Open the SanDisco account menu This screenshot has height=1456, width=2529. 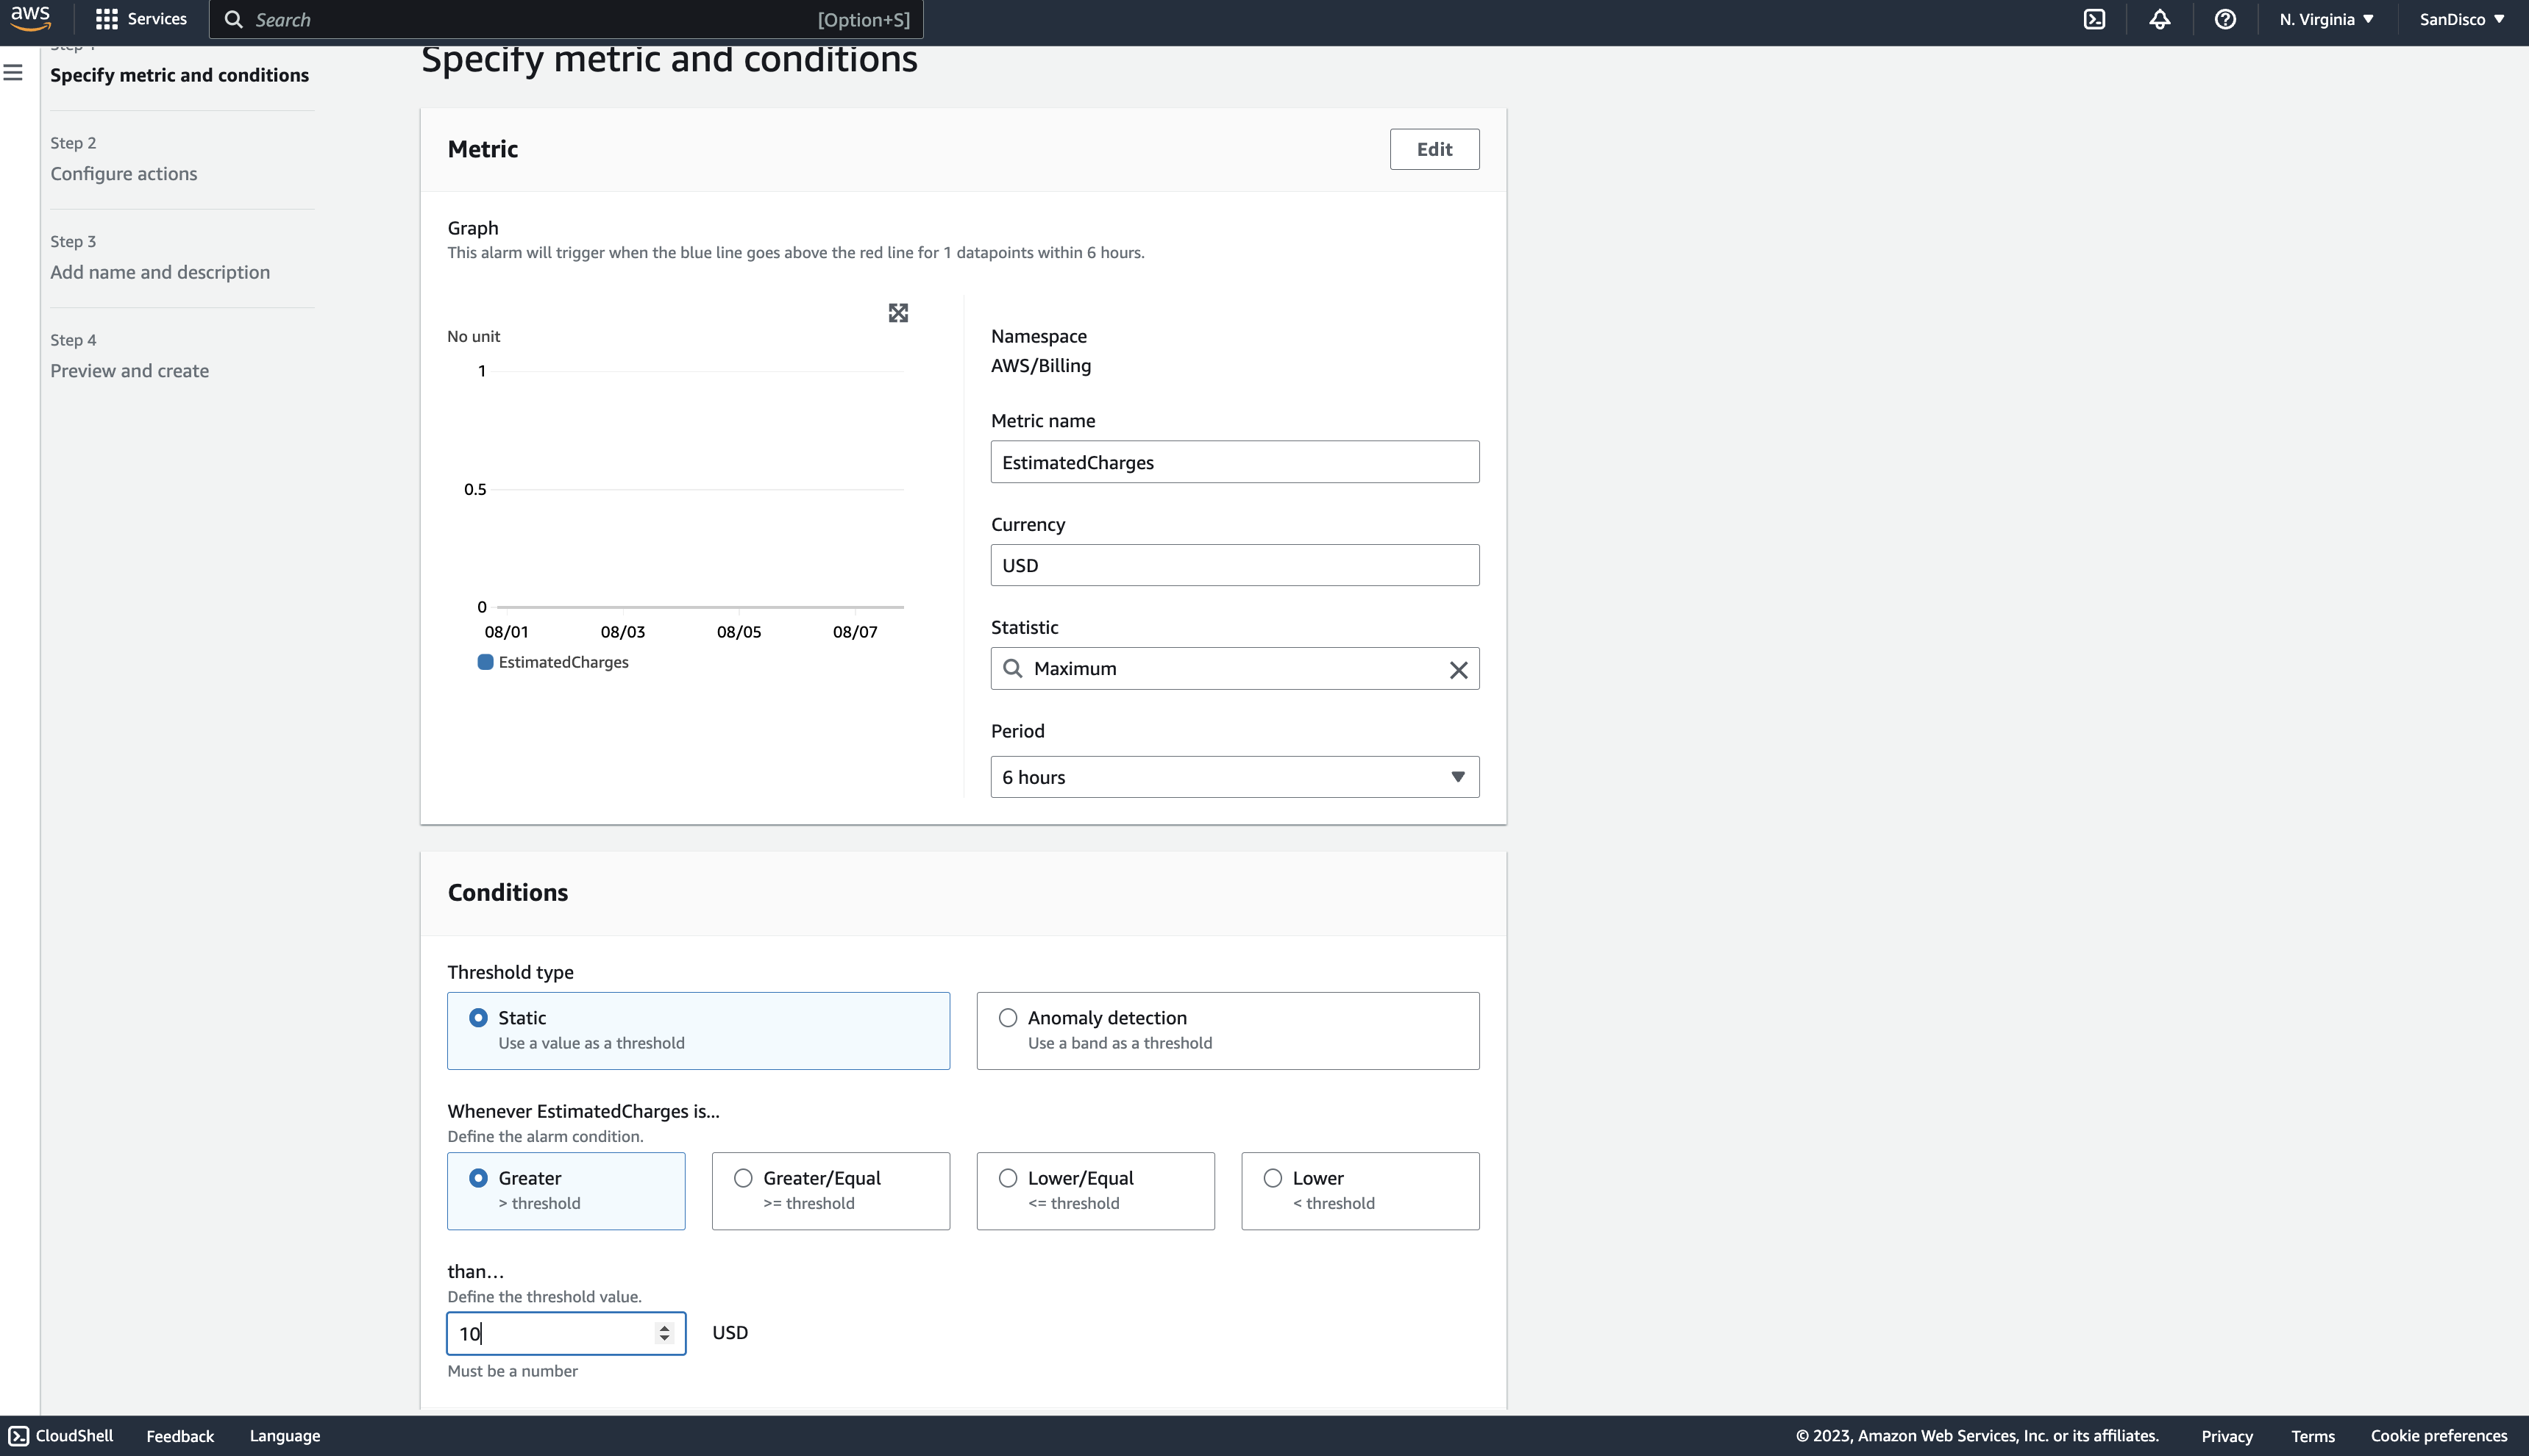pyautogui.click(x=2461, y=19)
